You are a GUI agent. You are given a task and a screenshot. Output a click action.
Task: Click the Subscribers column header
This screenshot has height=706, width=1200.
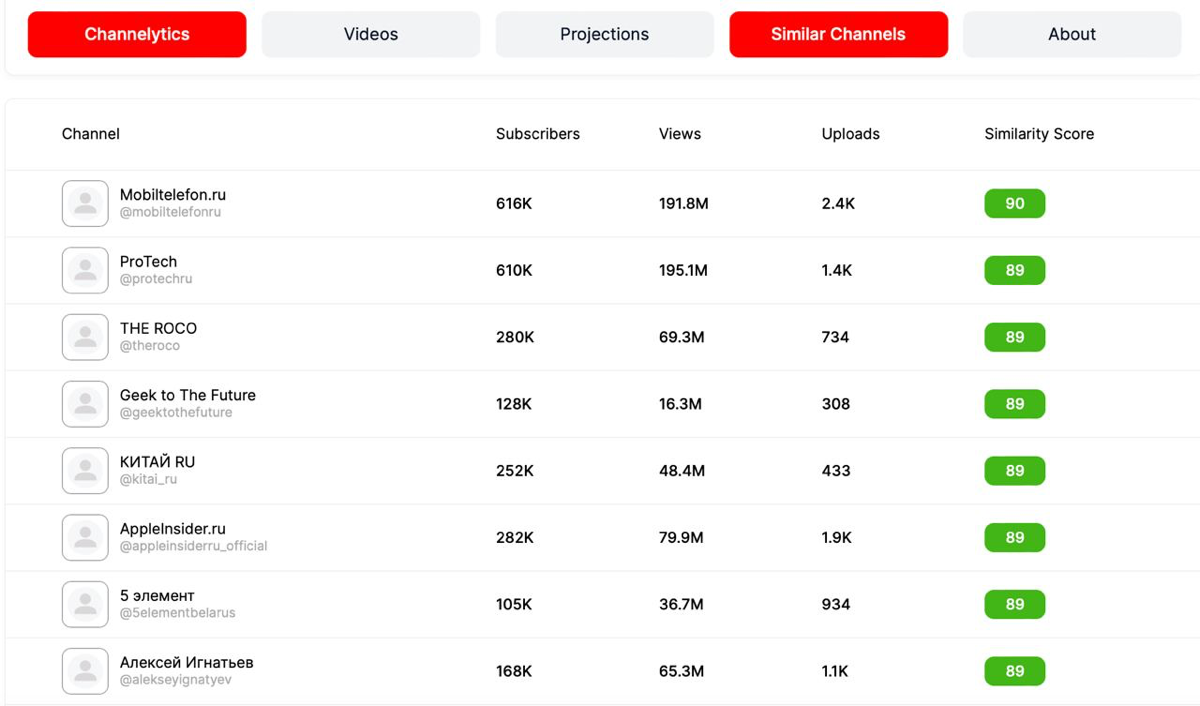point(538,134)
